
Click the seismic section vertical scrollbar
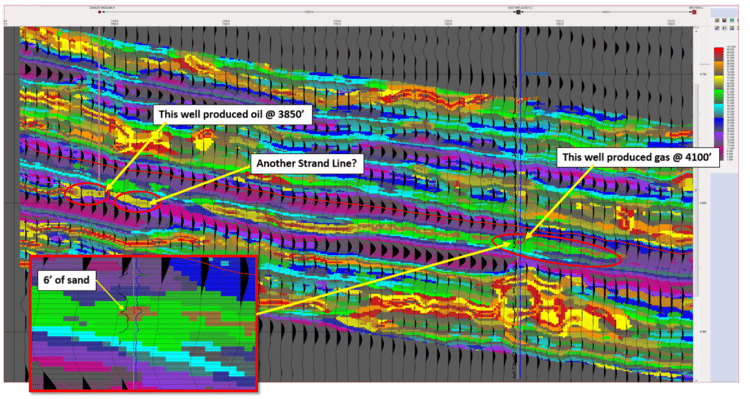(x=696, y=190)
